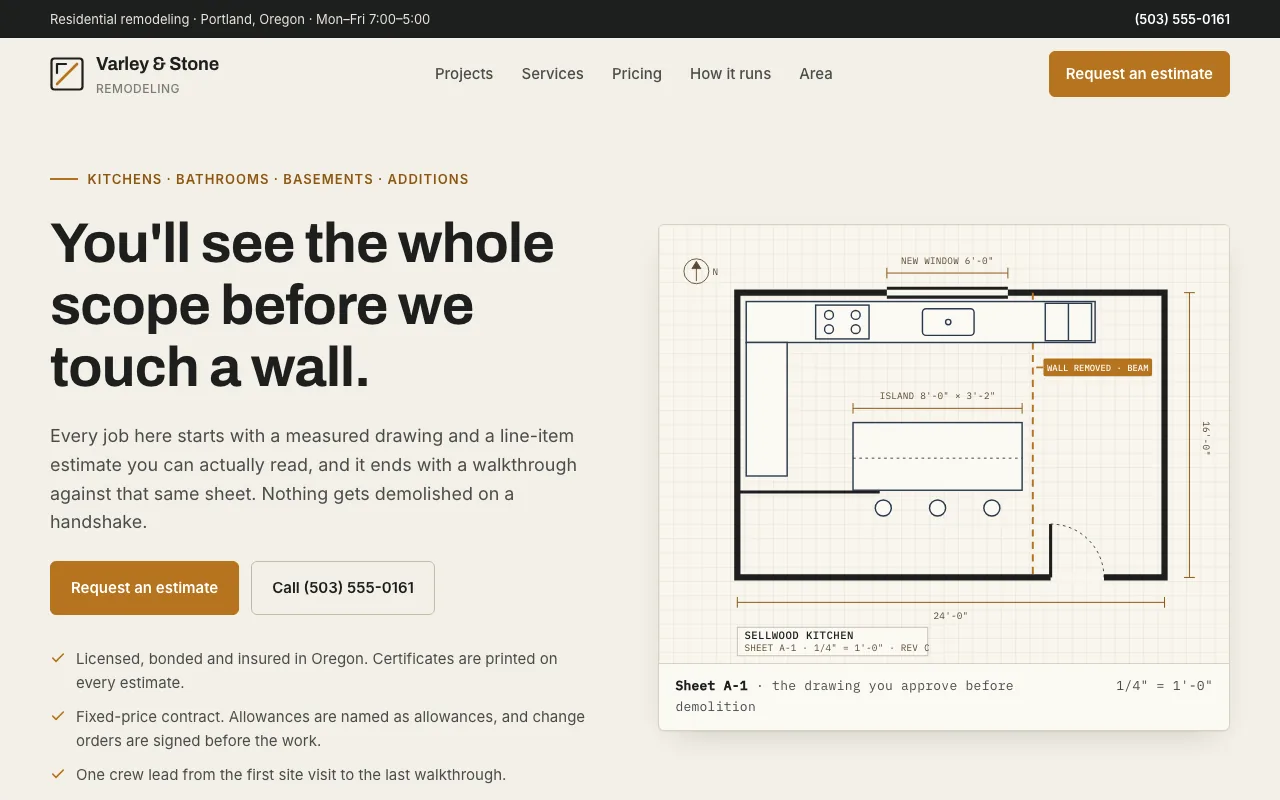Click the checkmark beside Fixed-price contract
The width and height of the screenshot is (1280, 800).
pos(58,716)
